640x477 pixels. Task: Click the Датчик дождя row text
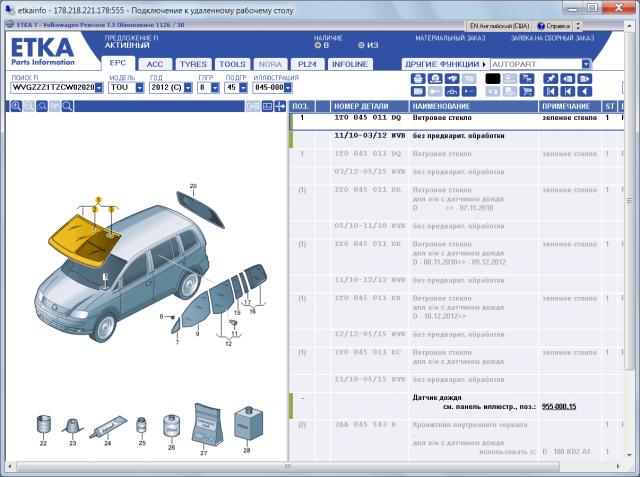tap(437, 397)
